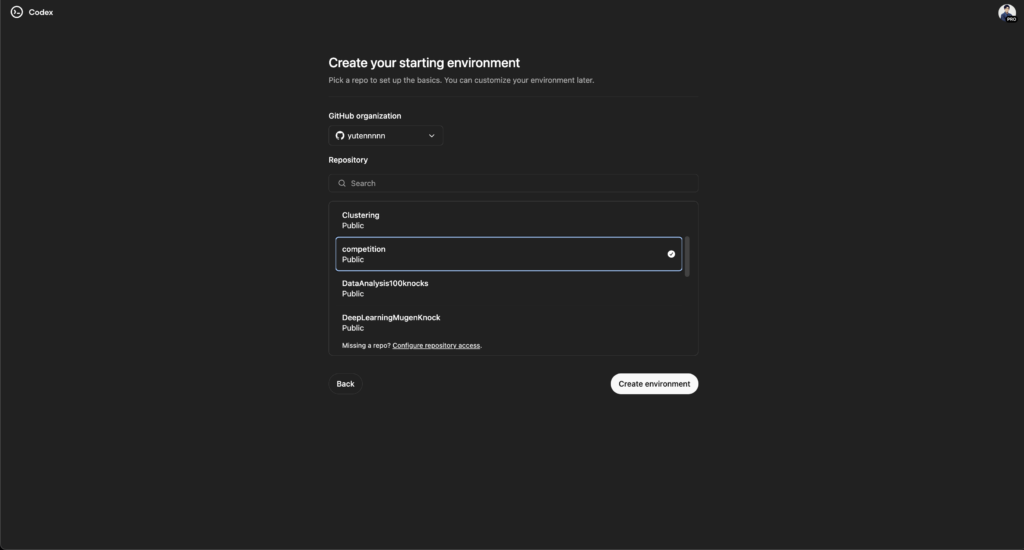The image size is (1024, 550).
Task: Open the user profile avatar
Action: 1006,12
